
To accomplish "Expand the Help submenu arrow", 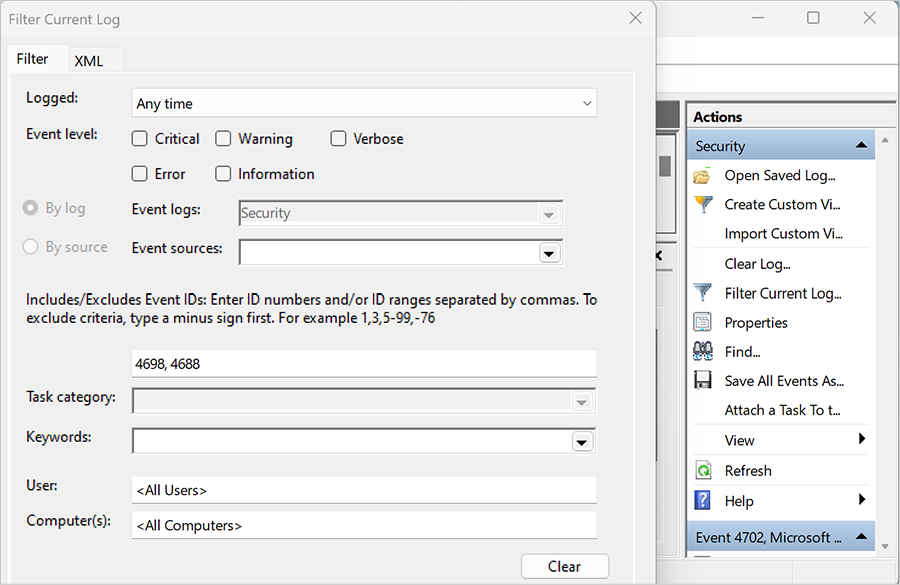I will [862, 499].
